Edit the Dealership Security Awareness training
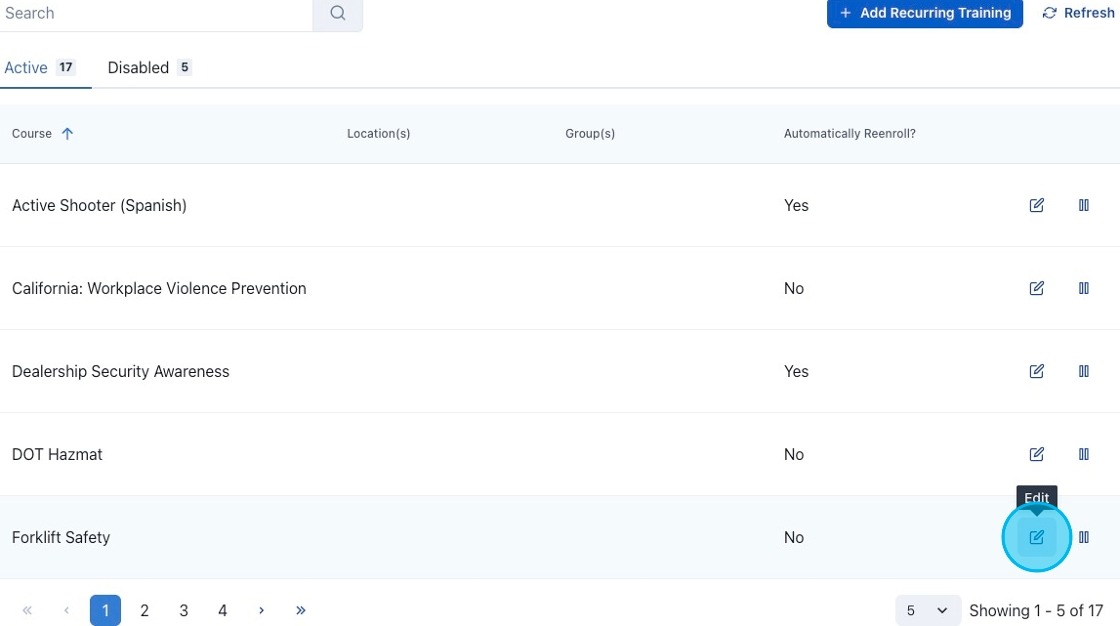 (1036, 371)
